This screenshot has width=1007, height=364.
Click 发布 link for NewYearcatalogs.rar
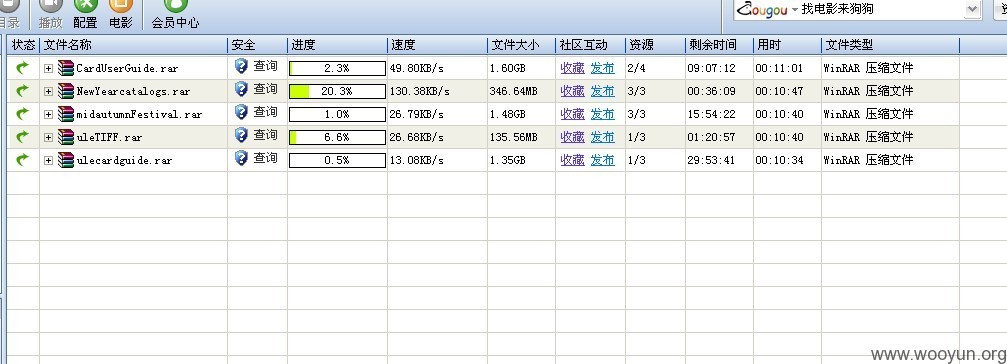click(x=602, y=91)
